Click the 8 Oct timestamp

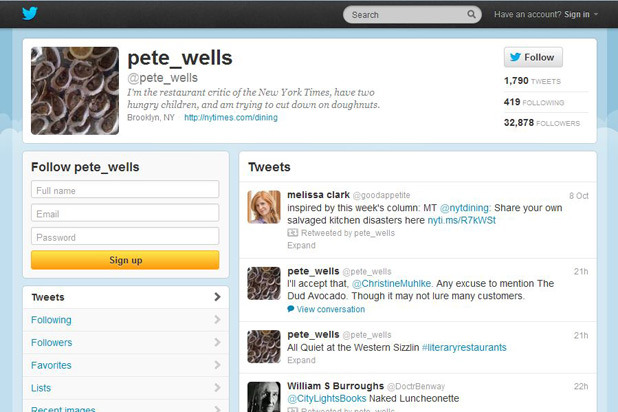pos(579,196)
